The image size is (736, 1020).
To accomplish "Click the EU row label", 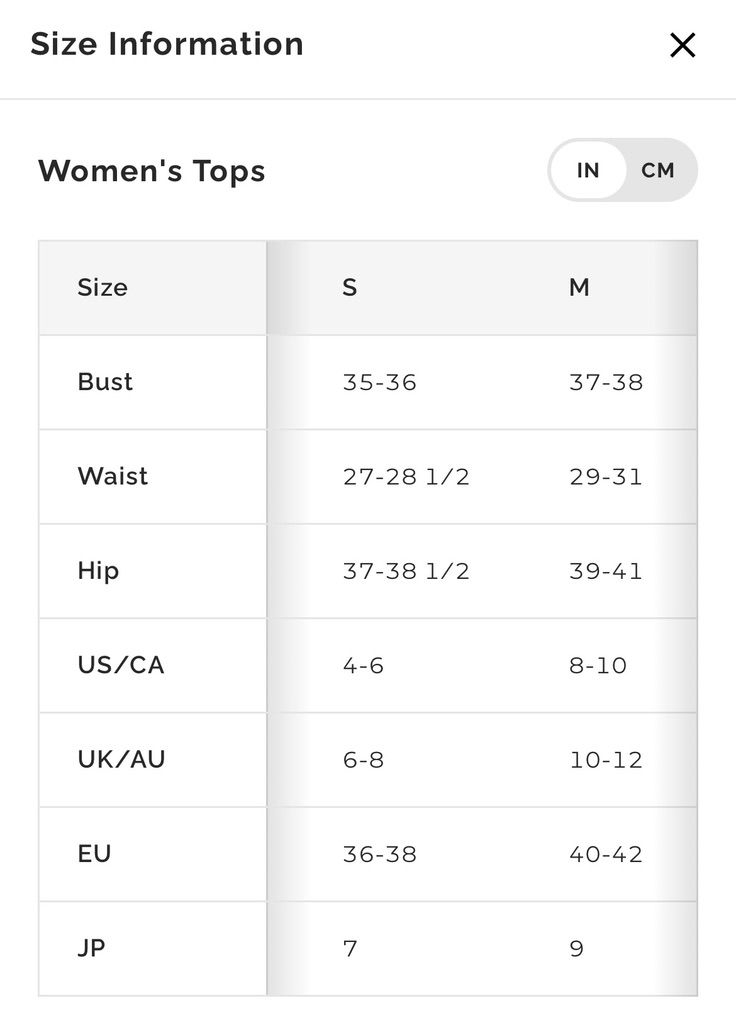I will coord(94,854).
